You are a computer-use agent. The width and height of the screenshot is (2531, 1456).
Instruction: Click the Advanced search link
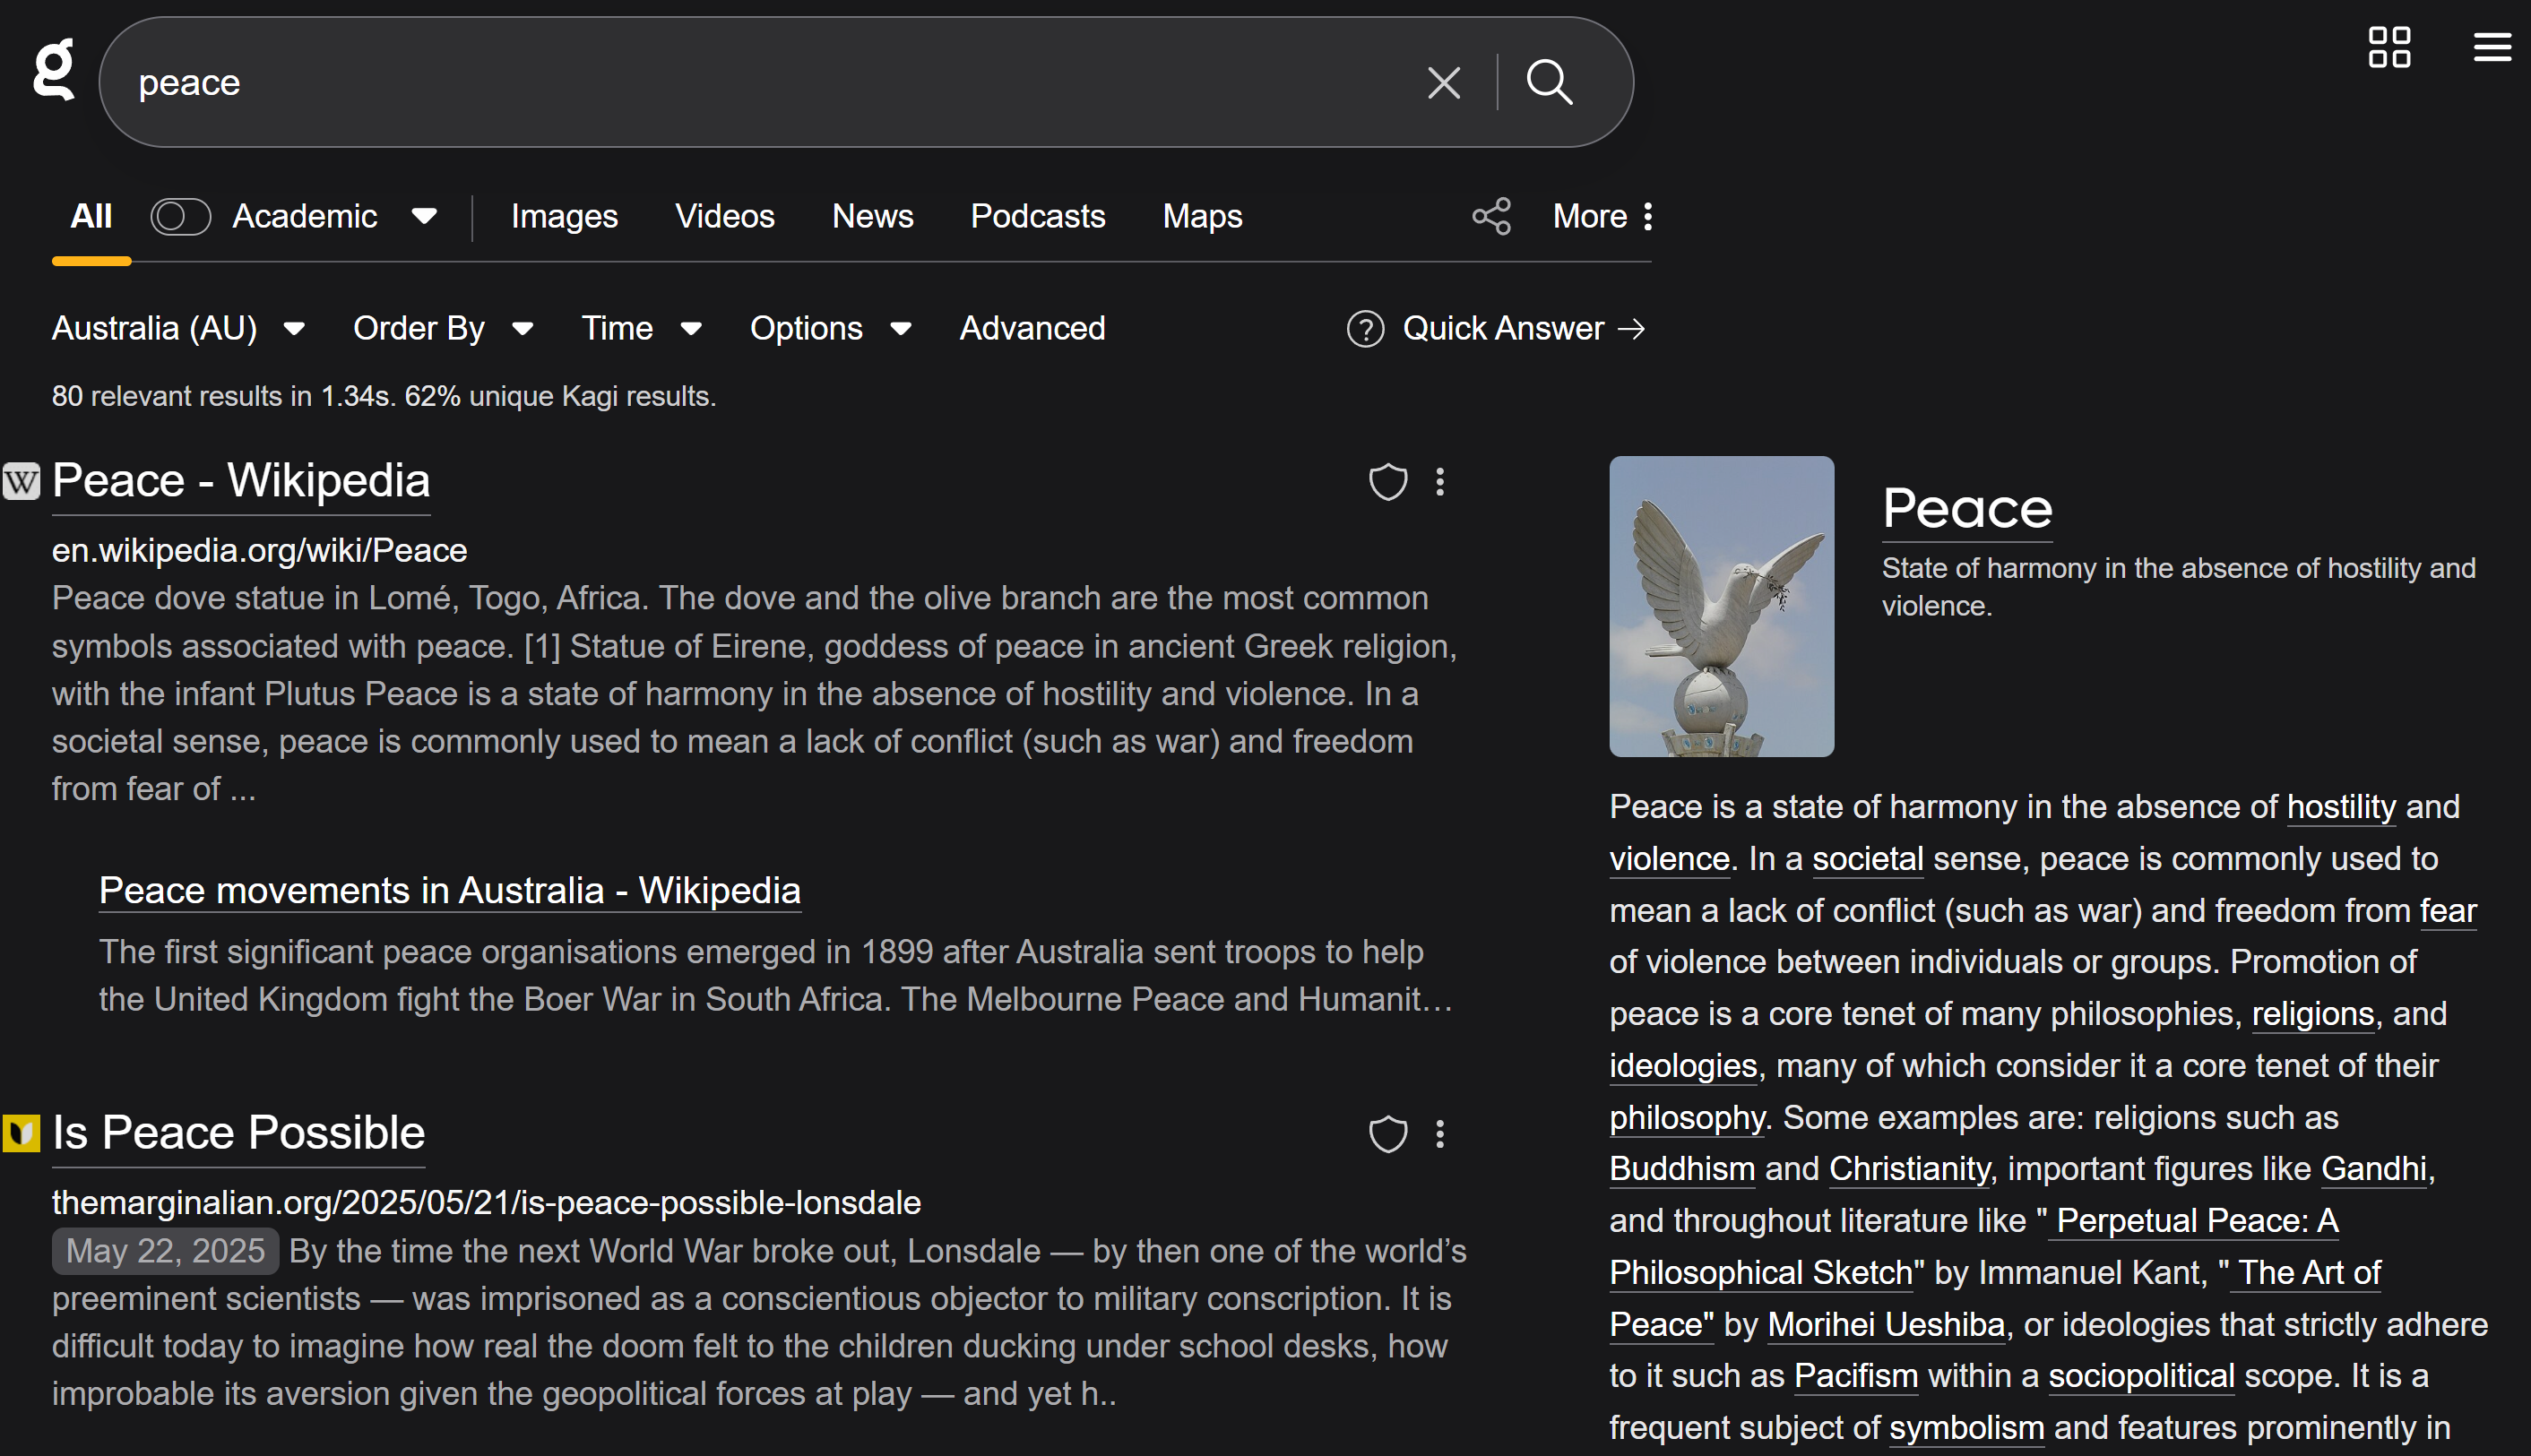pyautogui.click(x=1032, y=329)
